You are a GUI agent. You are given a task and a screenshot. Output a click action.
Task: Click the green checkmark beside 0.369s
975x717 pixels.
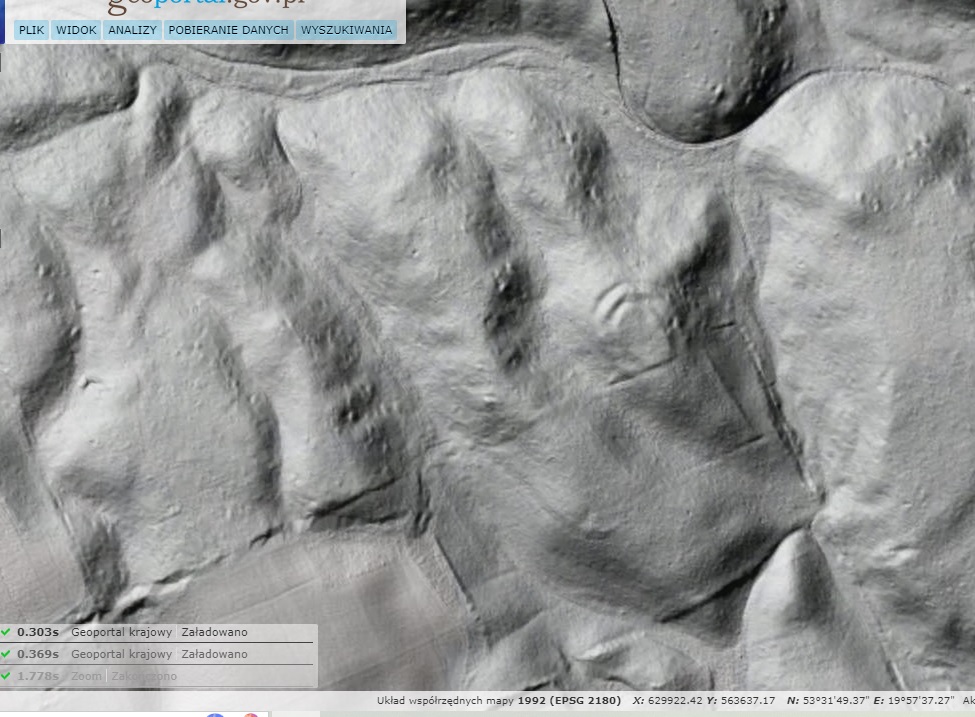[x=6, y=654]
